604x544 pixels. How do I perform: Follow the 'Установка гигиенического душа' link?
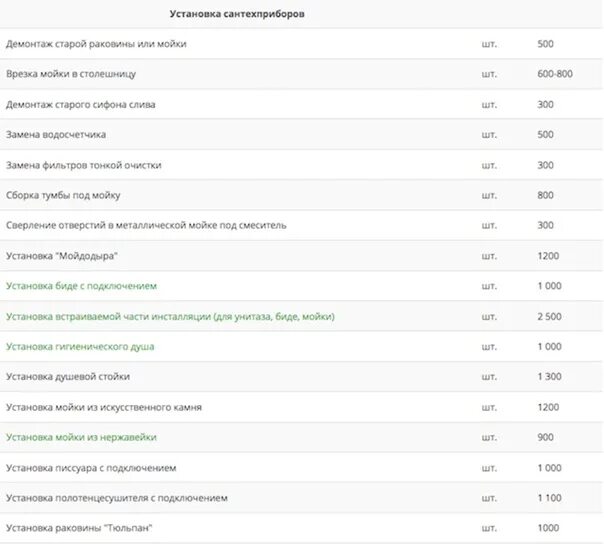tap(80, 347)
